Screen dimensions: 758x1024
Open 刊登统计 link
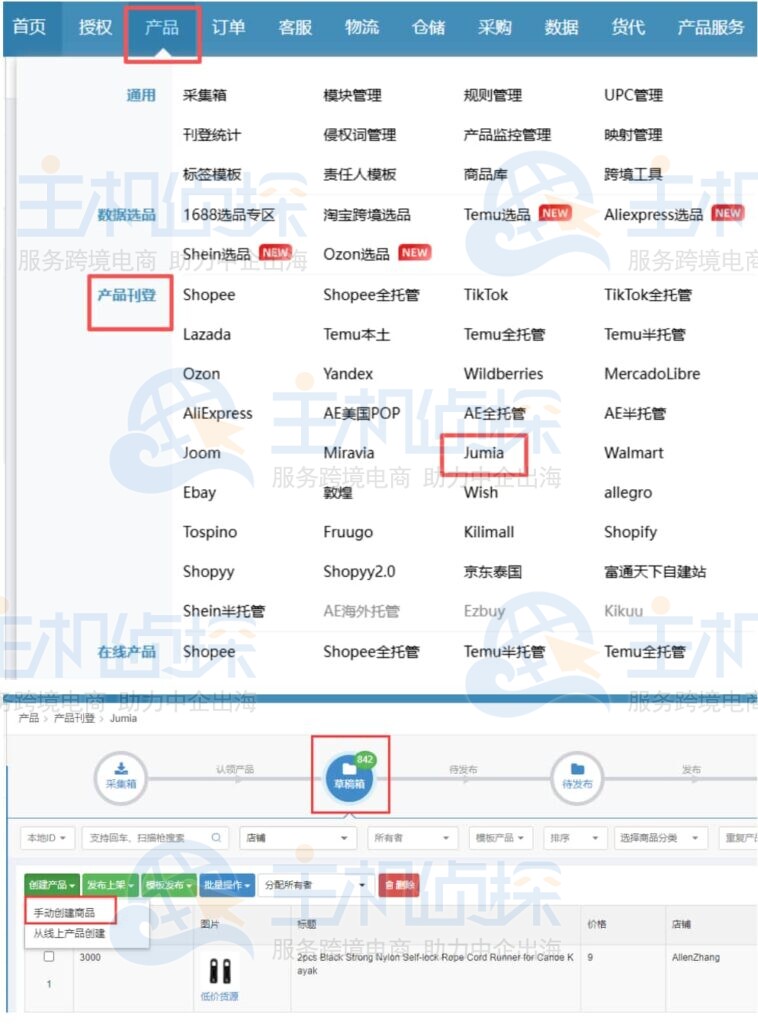(x=212, y=135)
